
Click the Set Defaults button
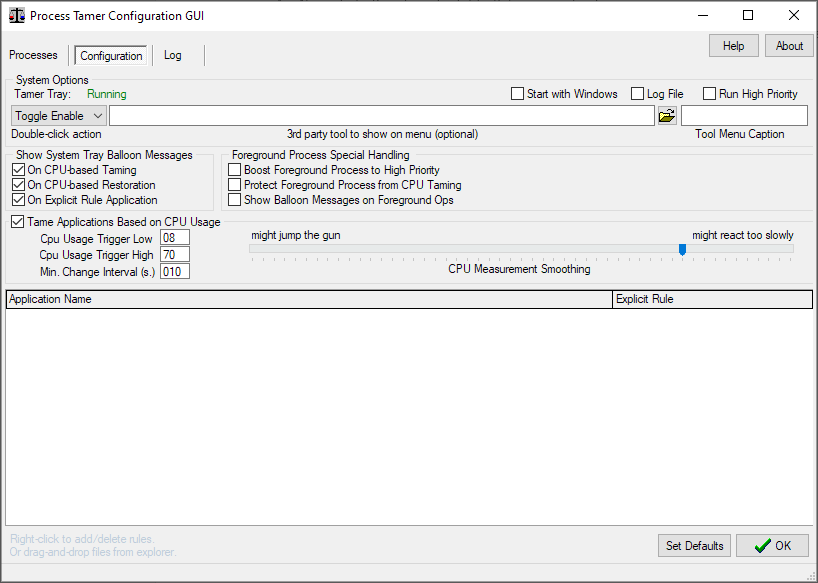point(694,545)
